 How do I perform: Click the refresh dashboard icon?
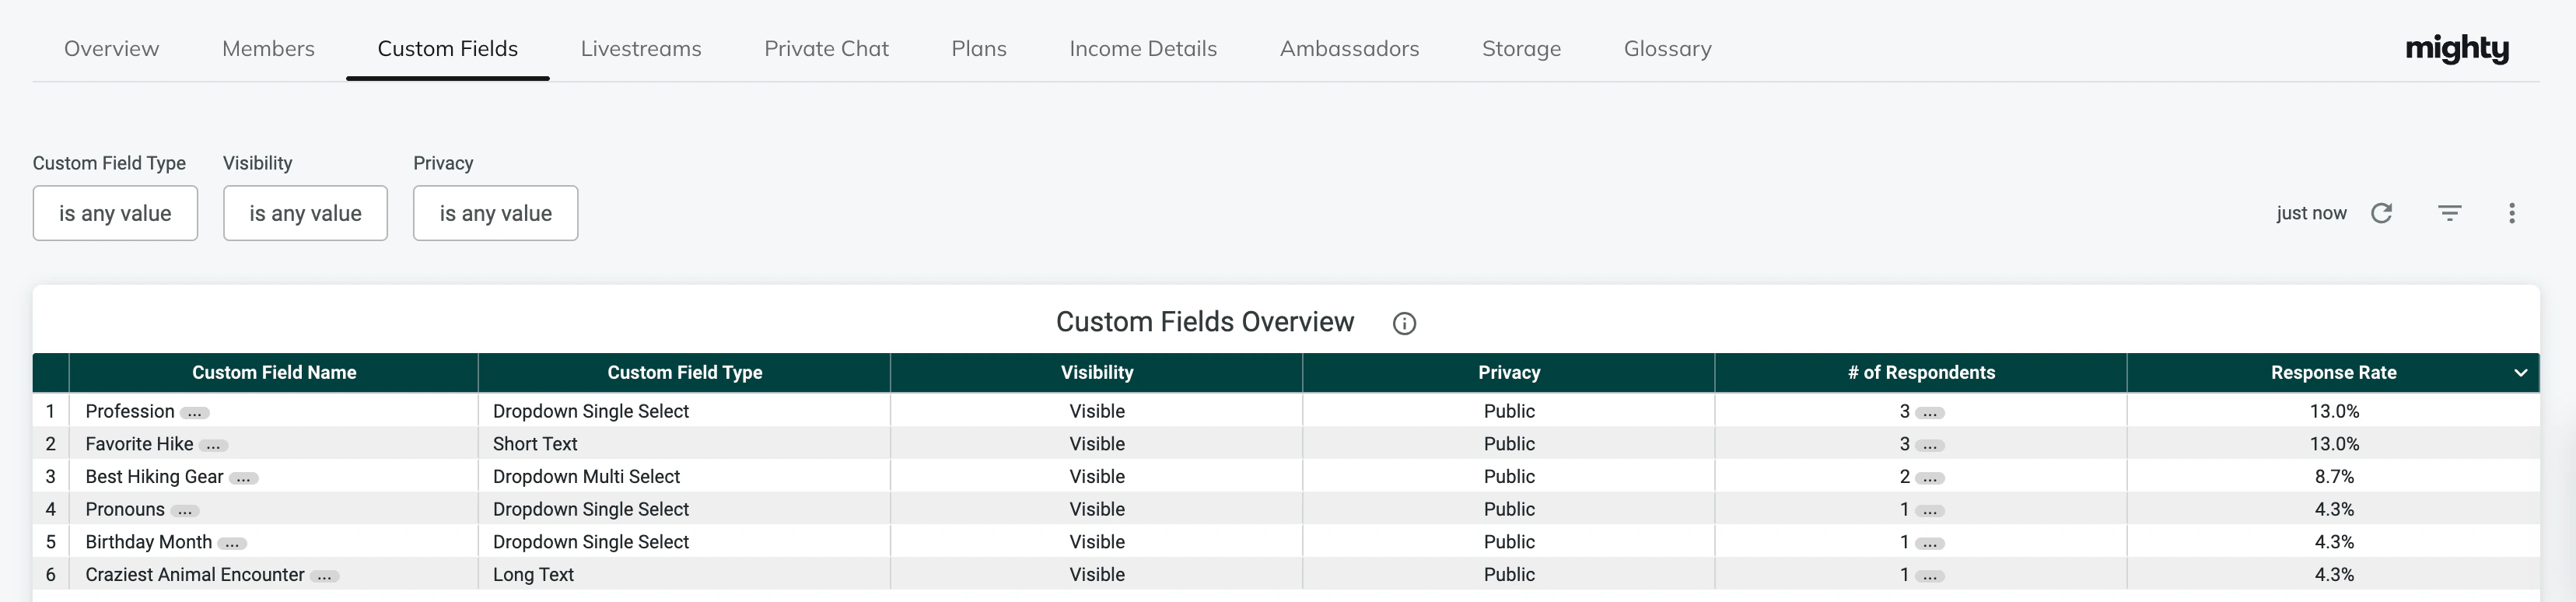coord(2381,213)
